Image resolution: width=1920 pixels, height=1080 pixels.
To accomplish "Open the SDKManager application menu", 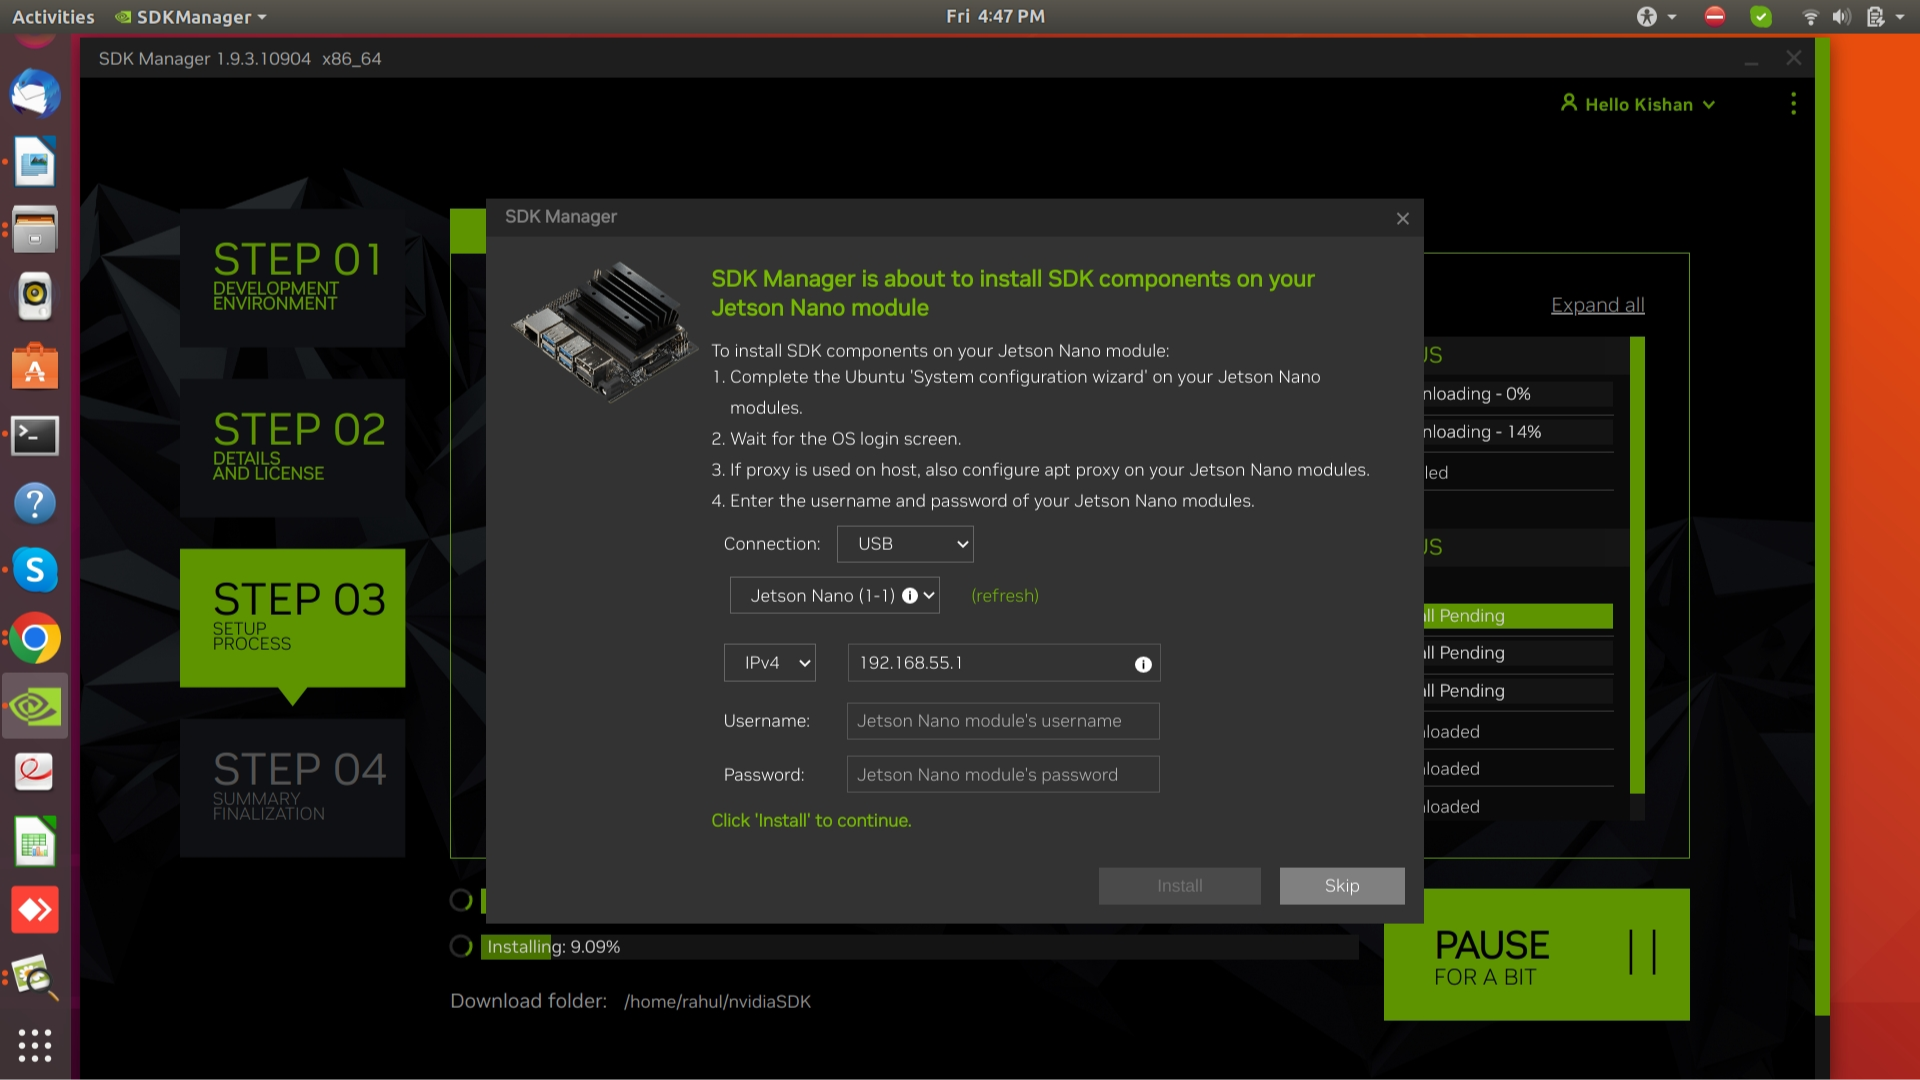I will point(192,16).
